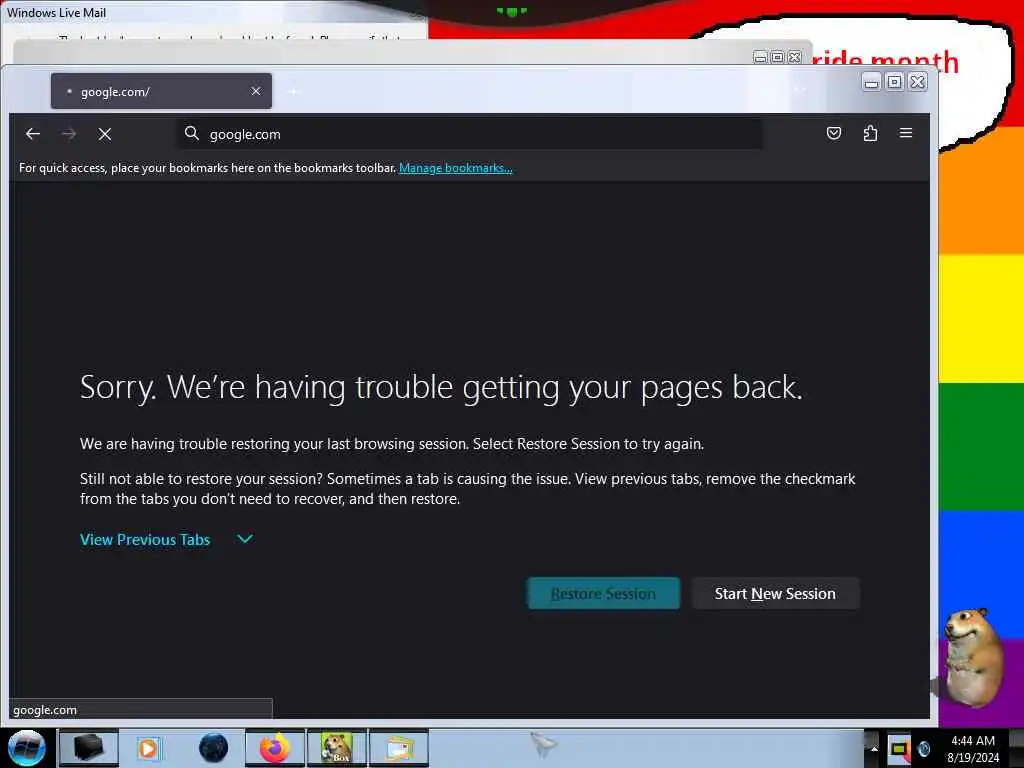1024x768 pixels.
Task: Click the search magnifier in the address bar
Action: click(x=191, y=133)
